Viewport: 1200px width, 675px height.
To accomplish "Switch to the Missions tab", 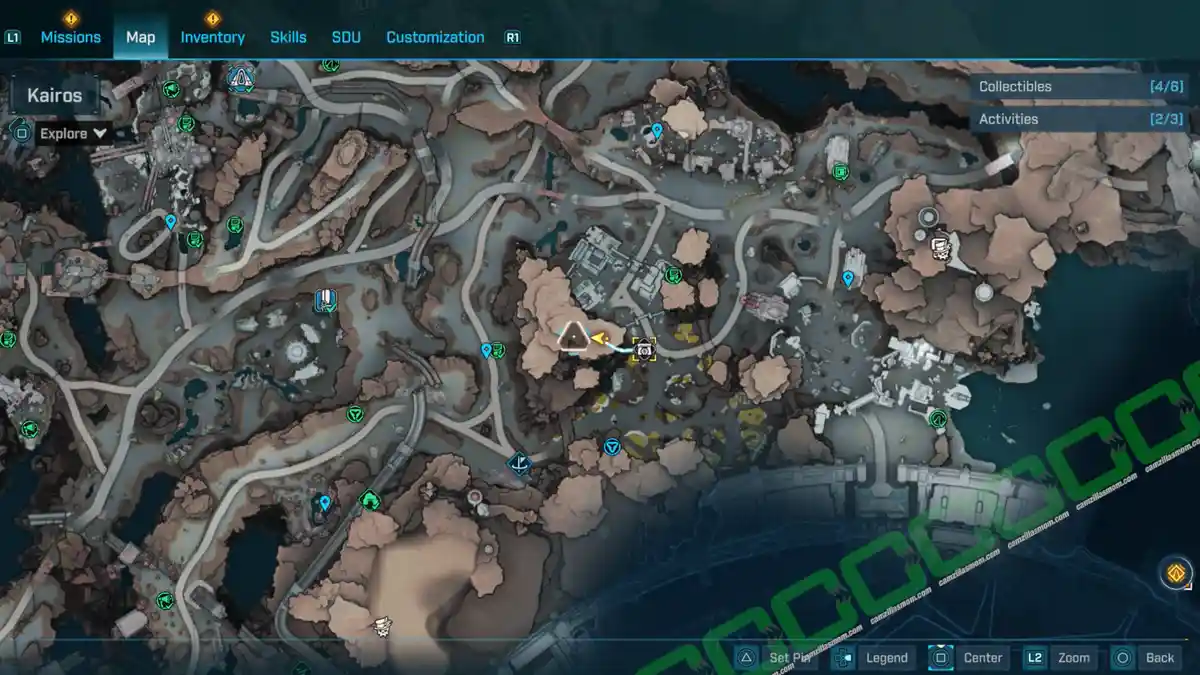I will [70, 37].
